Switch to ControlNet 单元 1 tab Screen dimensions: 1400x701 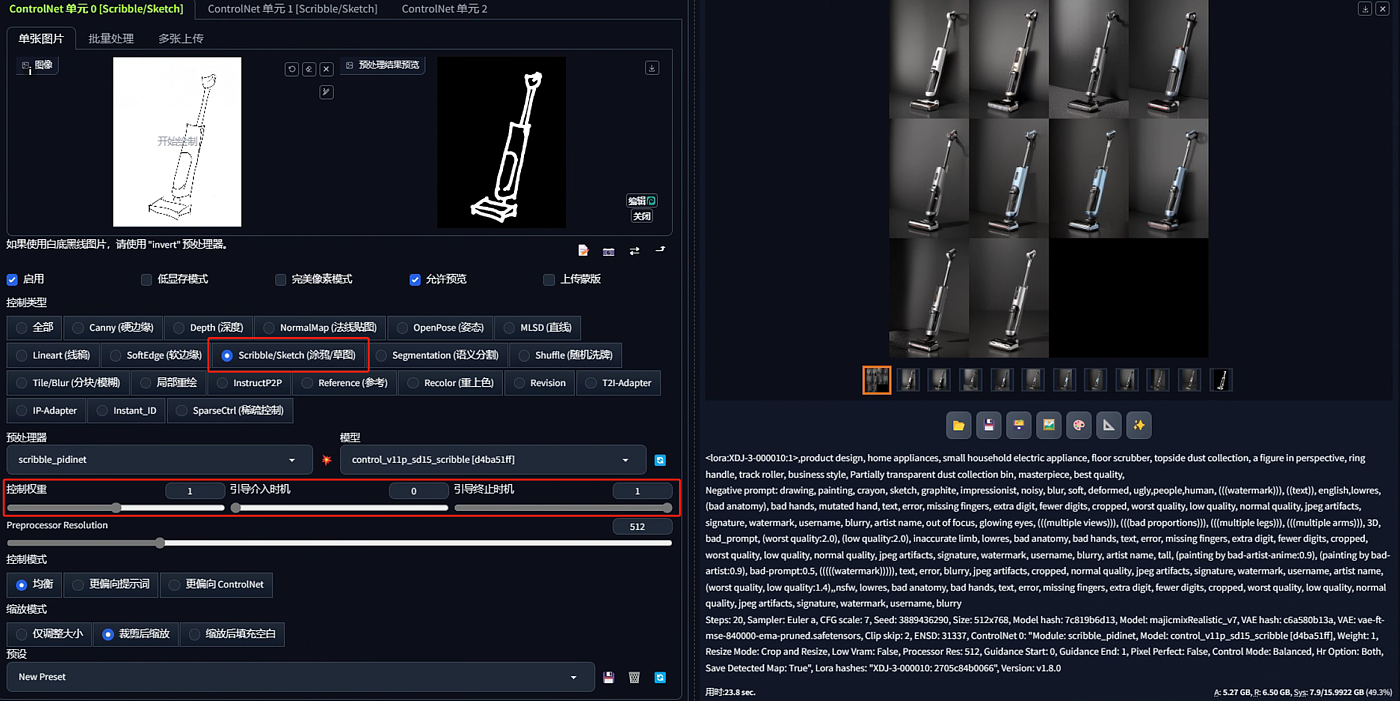[292, 9]
